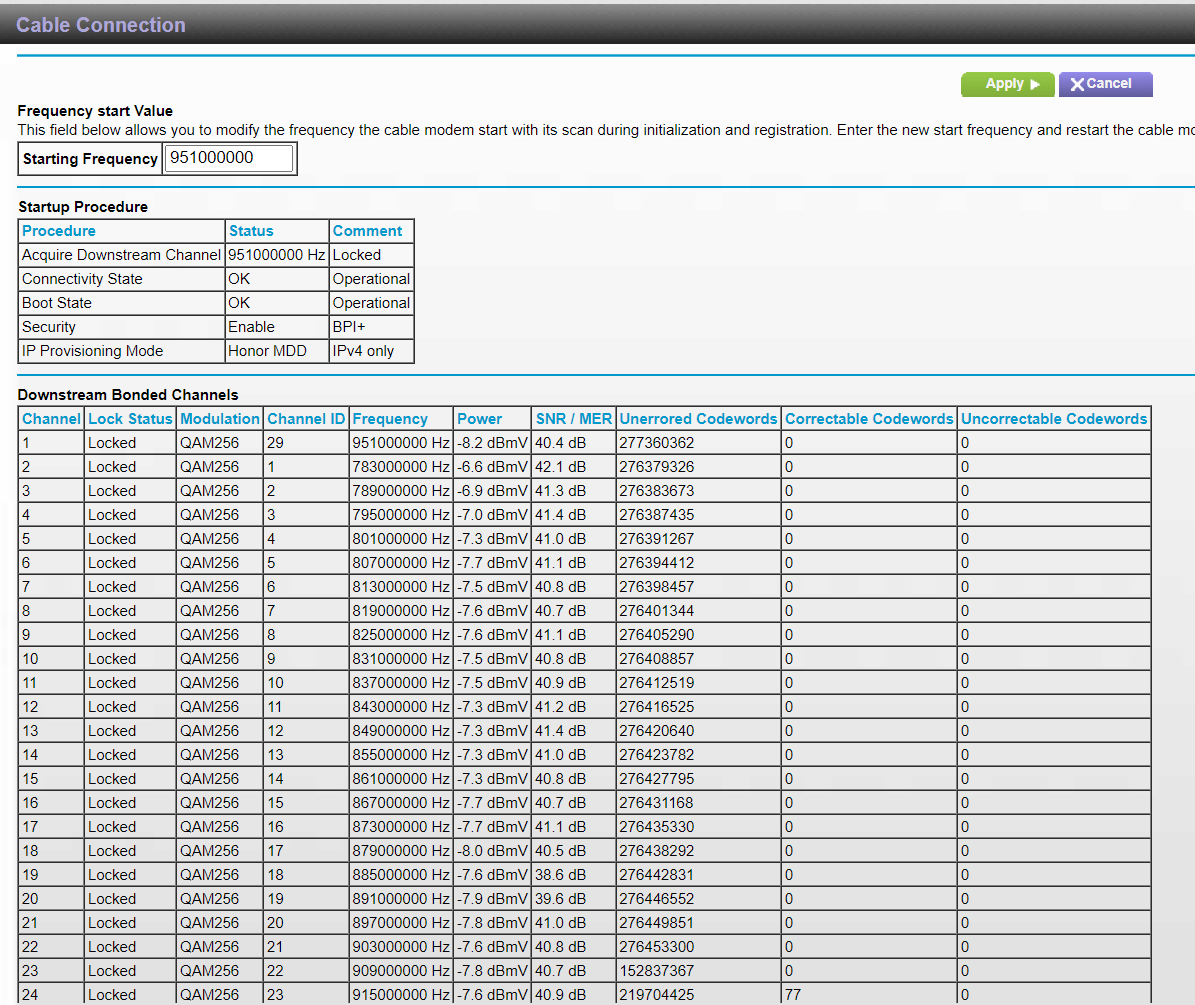Click the 'Unerrored Codewords' column header
The height and width of the screenshot is (1005, 1195).
click(698, 419)
